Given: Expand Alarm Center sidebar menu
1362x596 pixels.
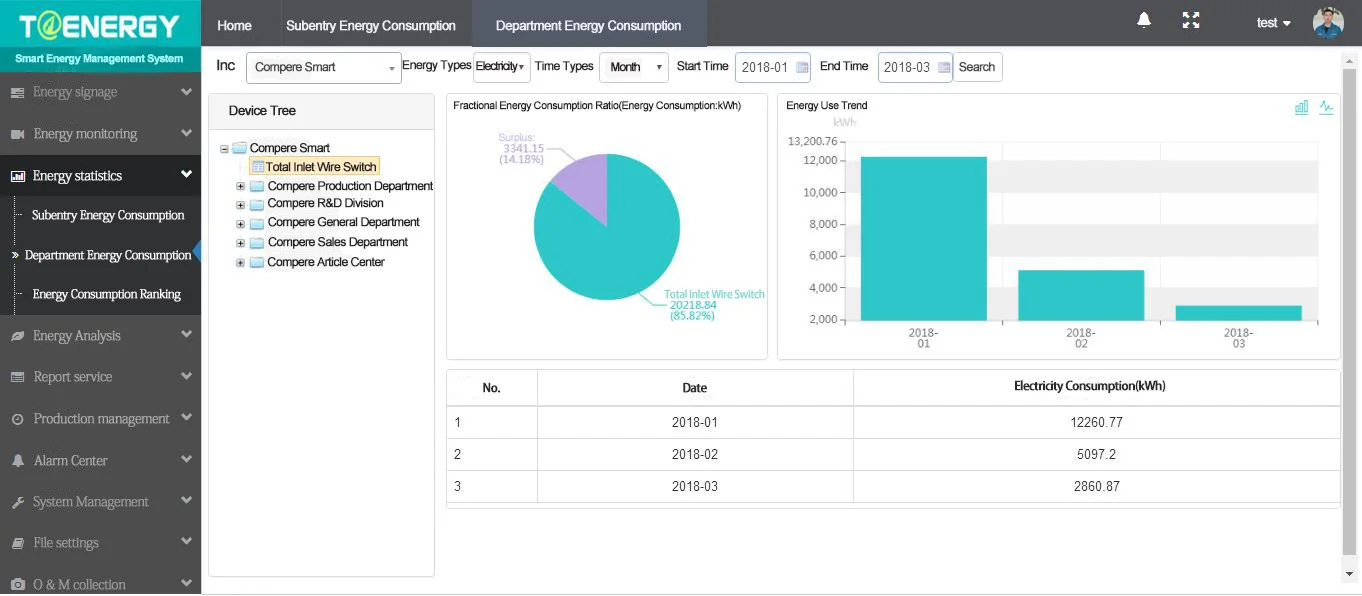Looking at the screenshot, I should pyautogui.click(x=100, y=460).
